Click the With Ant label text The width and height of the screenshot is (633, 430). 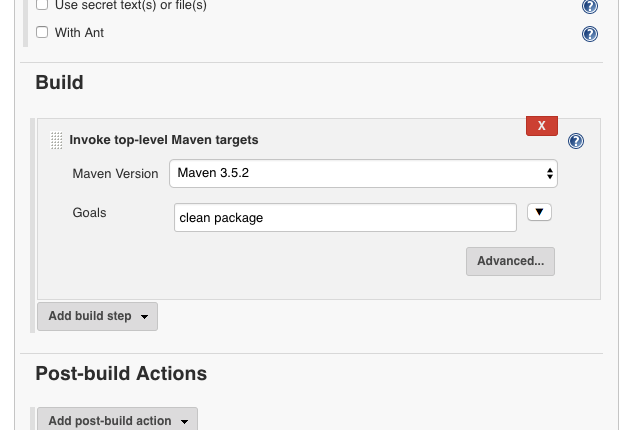pos(79,33)
